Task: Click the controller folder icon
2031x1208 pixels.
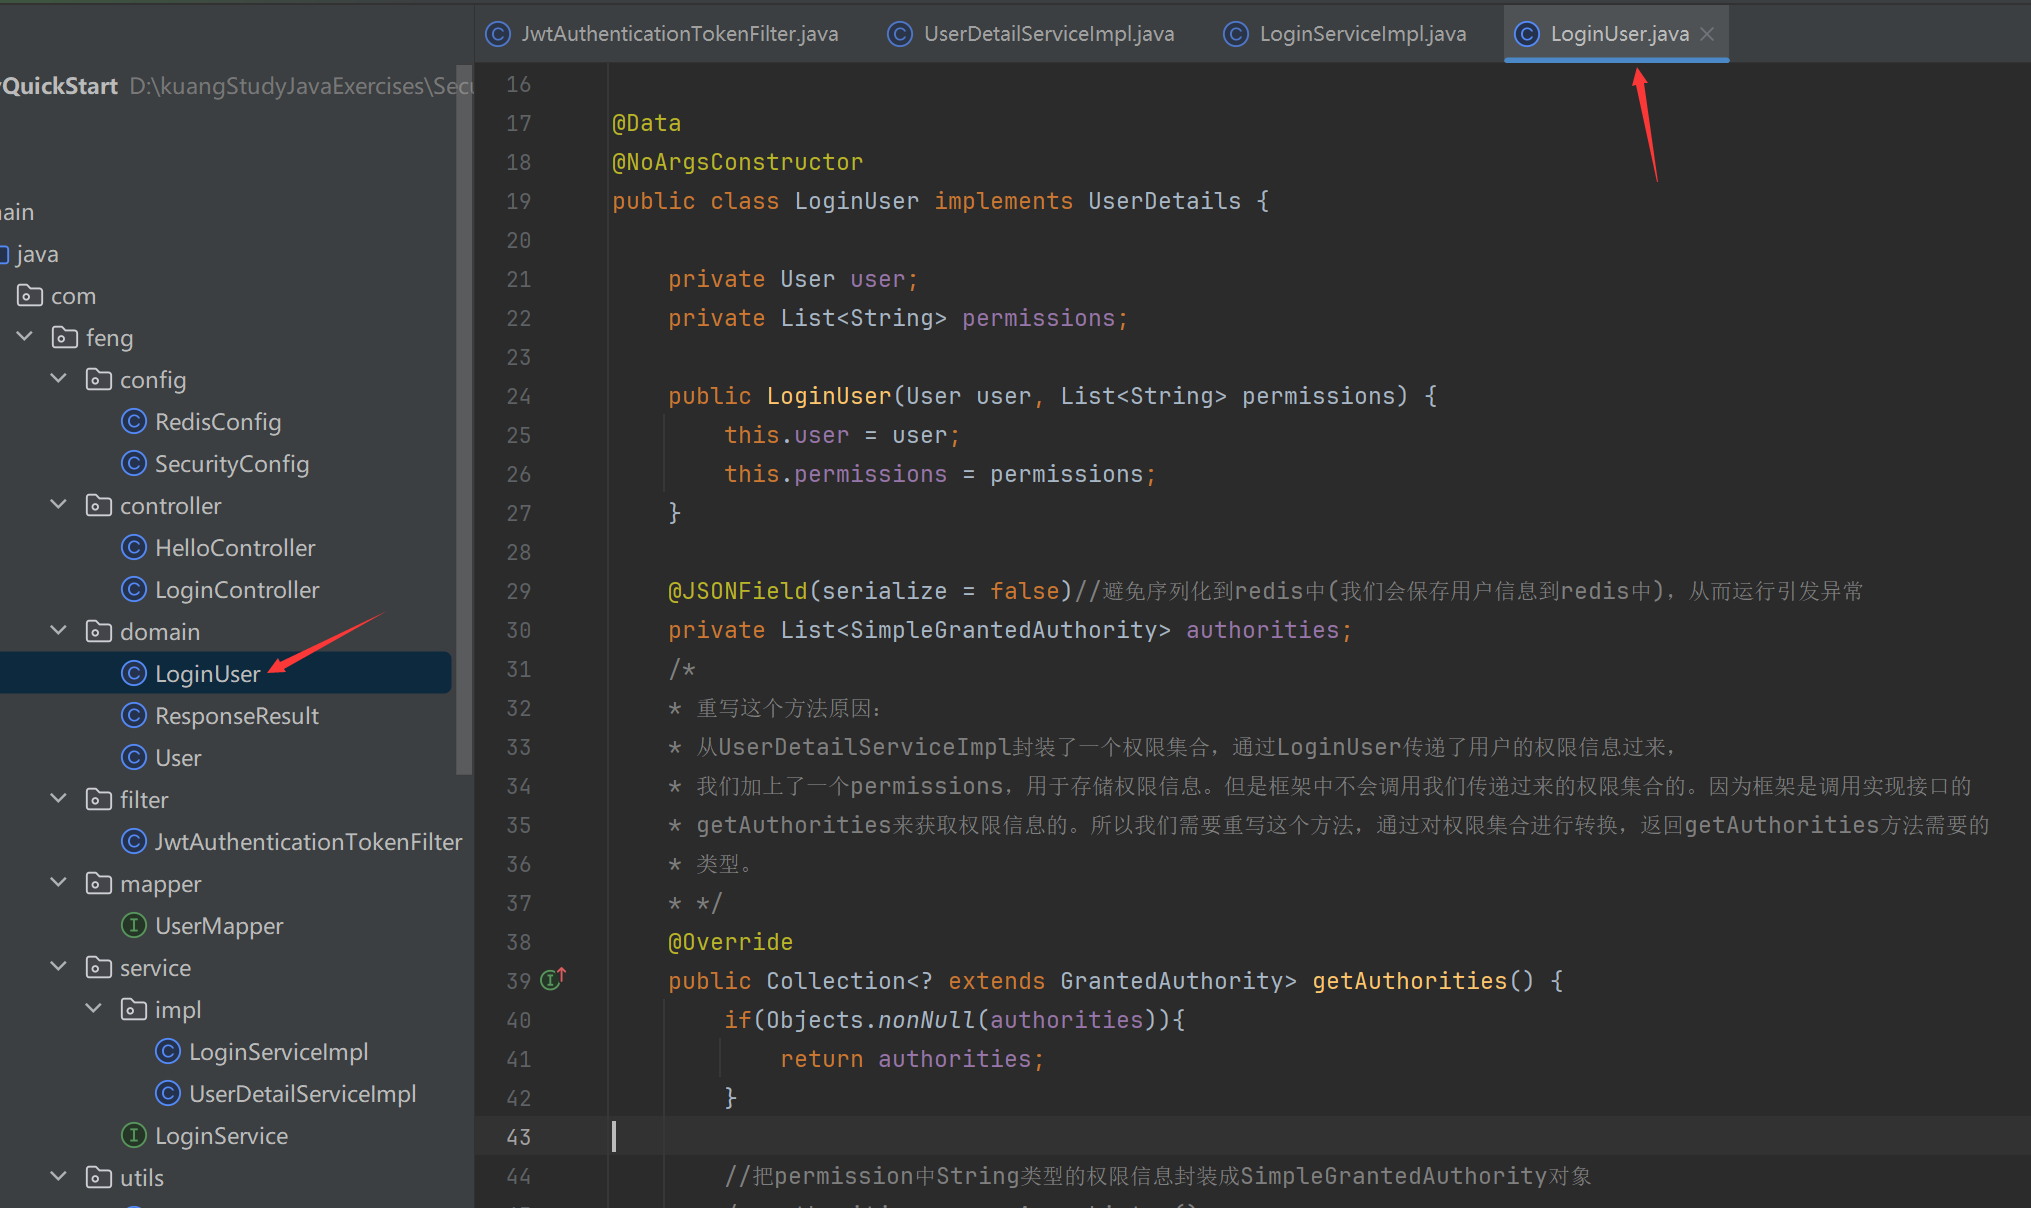Action: (99, 505)
